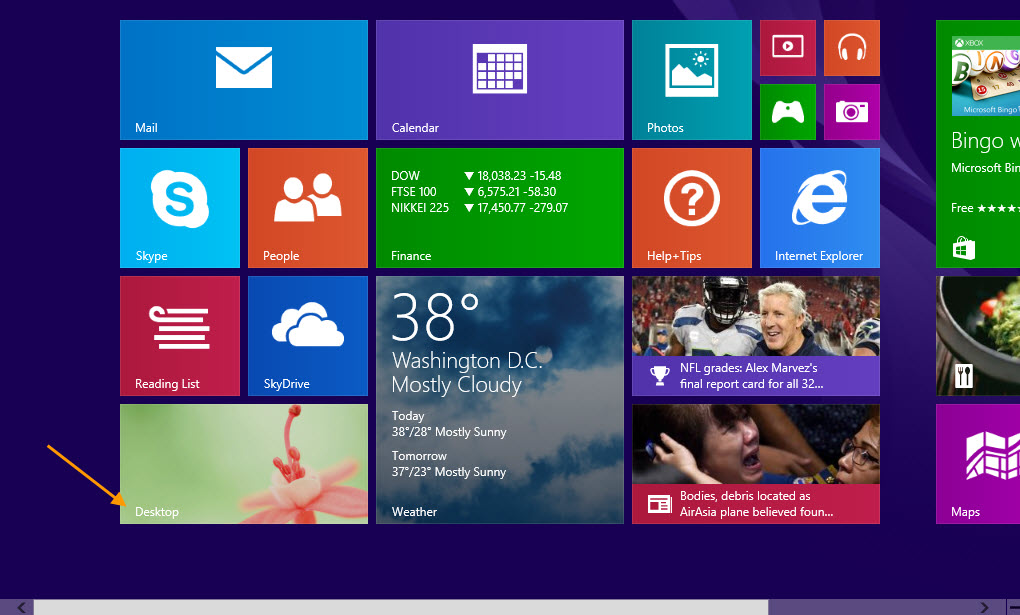Click the 'Bodies, debris located' headline
This screenshot has height=615, width=1020.
click(x=757, y=504)
